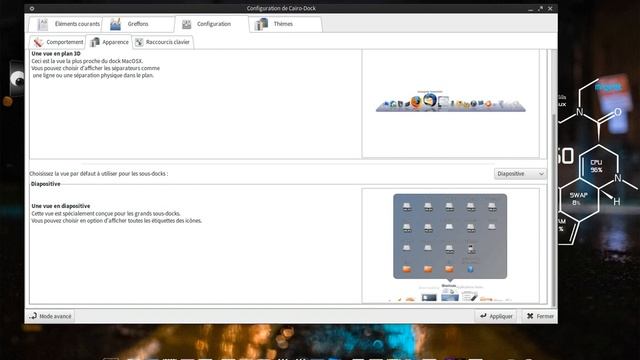This screenshot has height=360, width=640.
Task: Click the Fermer button
Action: pos(540,316)
